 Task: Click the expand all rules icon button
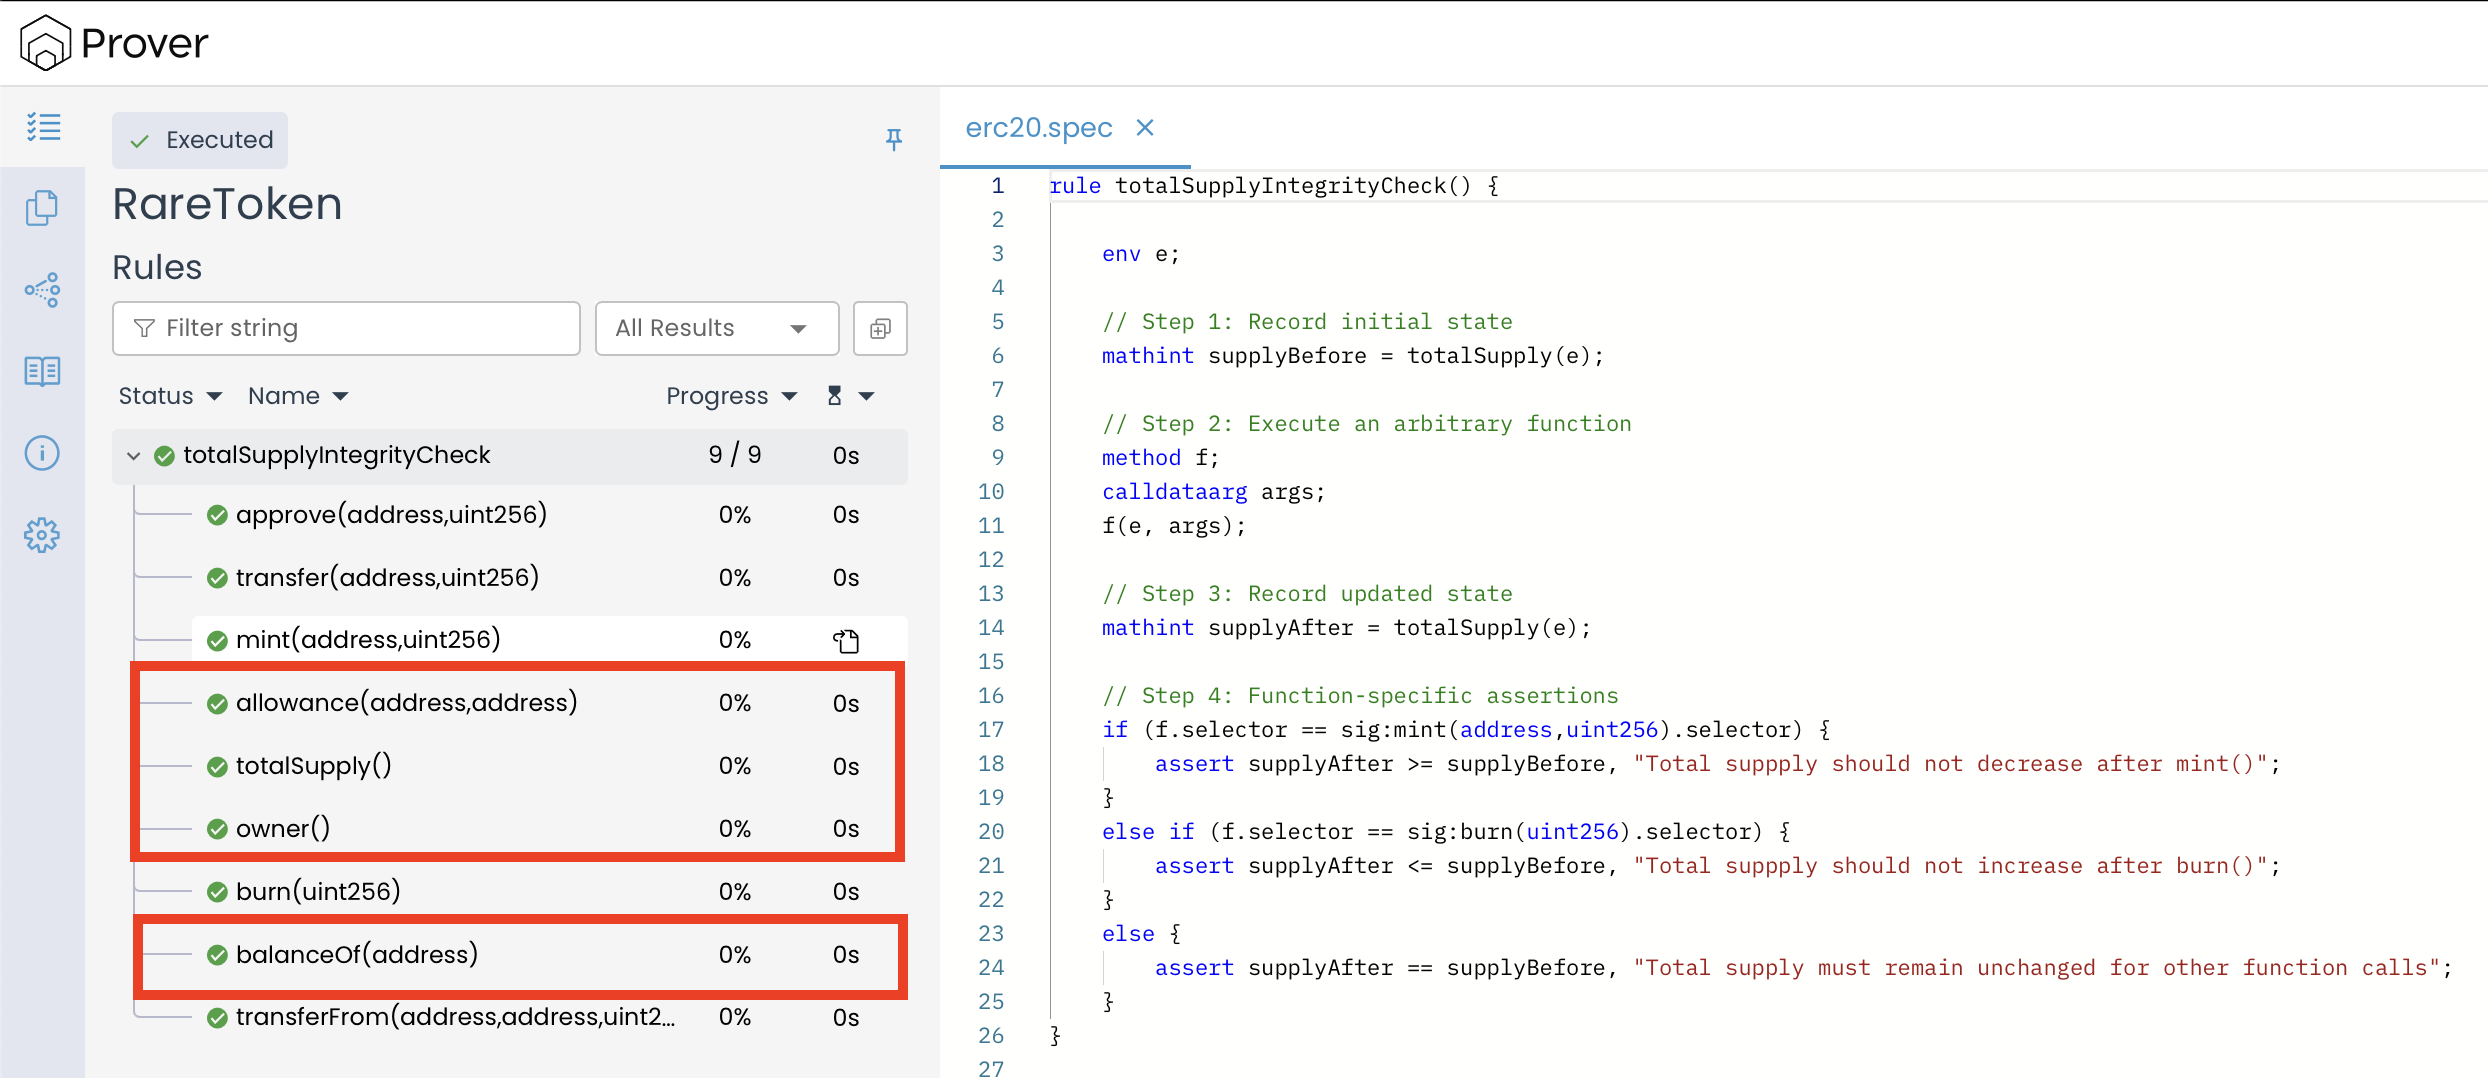click(x=880, y=328)
